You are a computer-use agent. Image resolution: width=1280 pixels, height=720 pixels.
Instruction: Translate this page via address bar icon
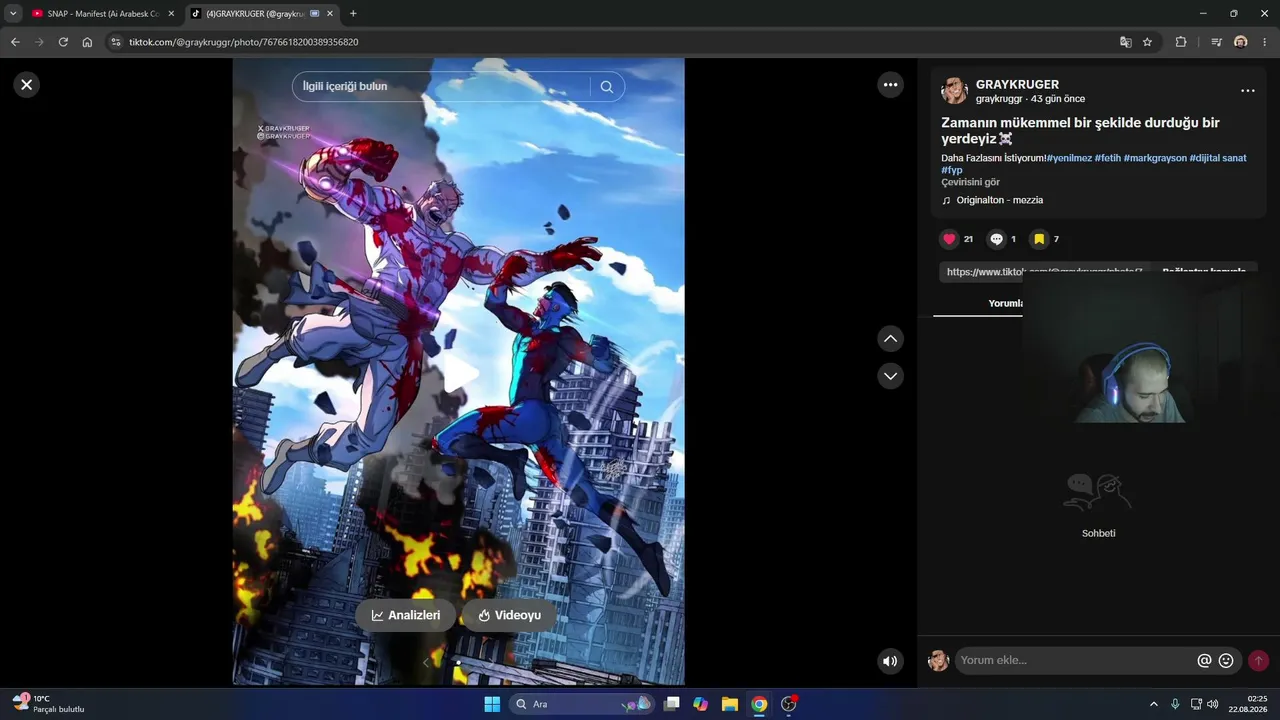click(1126, 42)
